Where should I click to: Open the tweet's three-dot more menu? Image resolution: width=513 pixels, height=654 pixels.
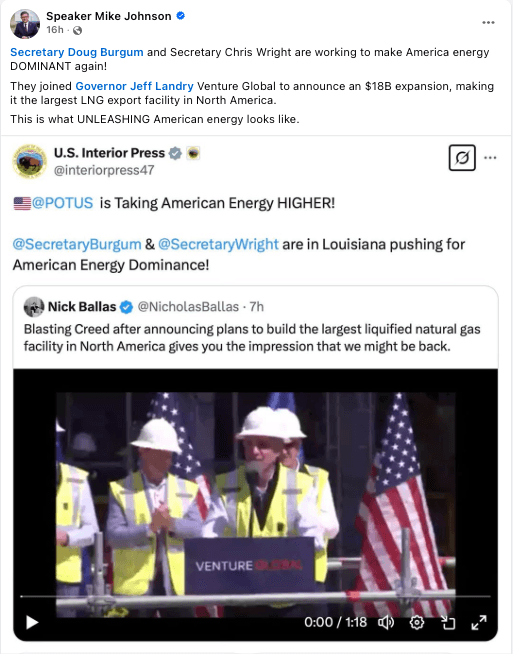tap(490, 158)
